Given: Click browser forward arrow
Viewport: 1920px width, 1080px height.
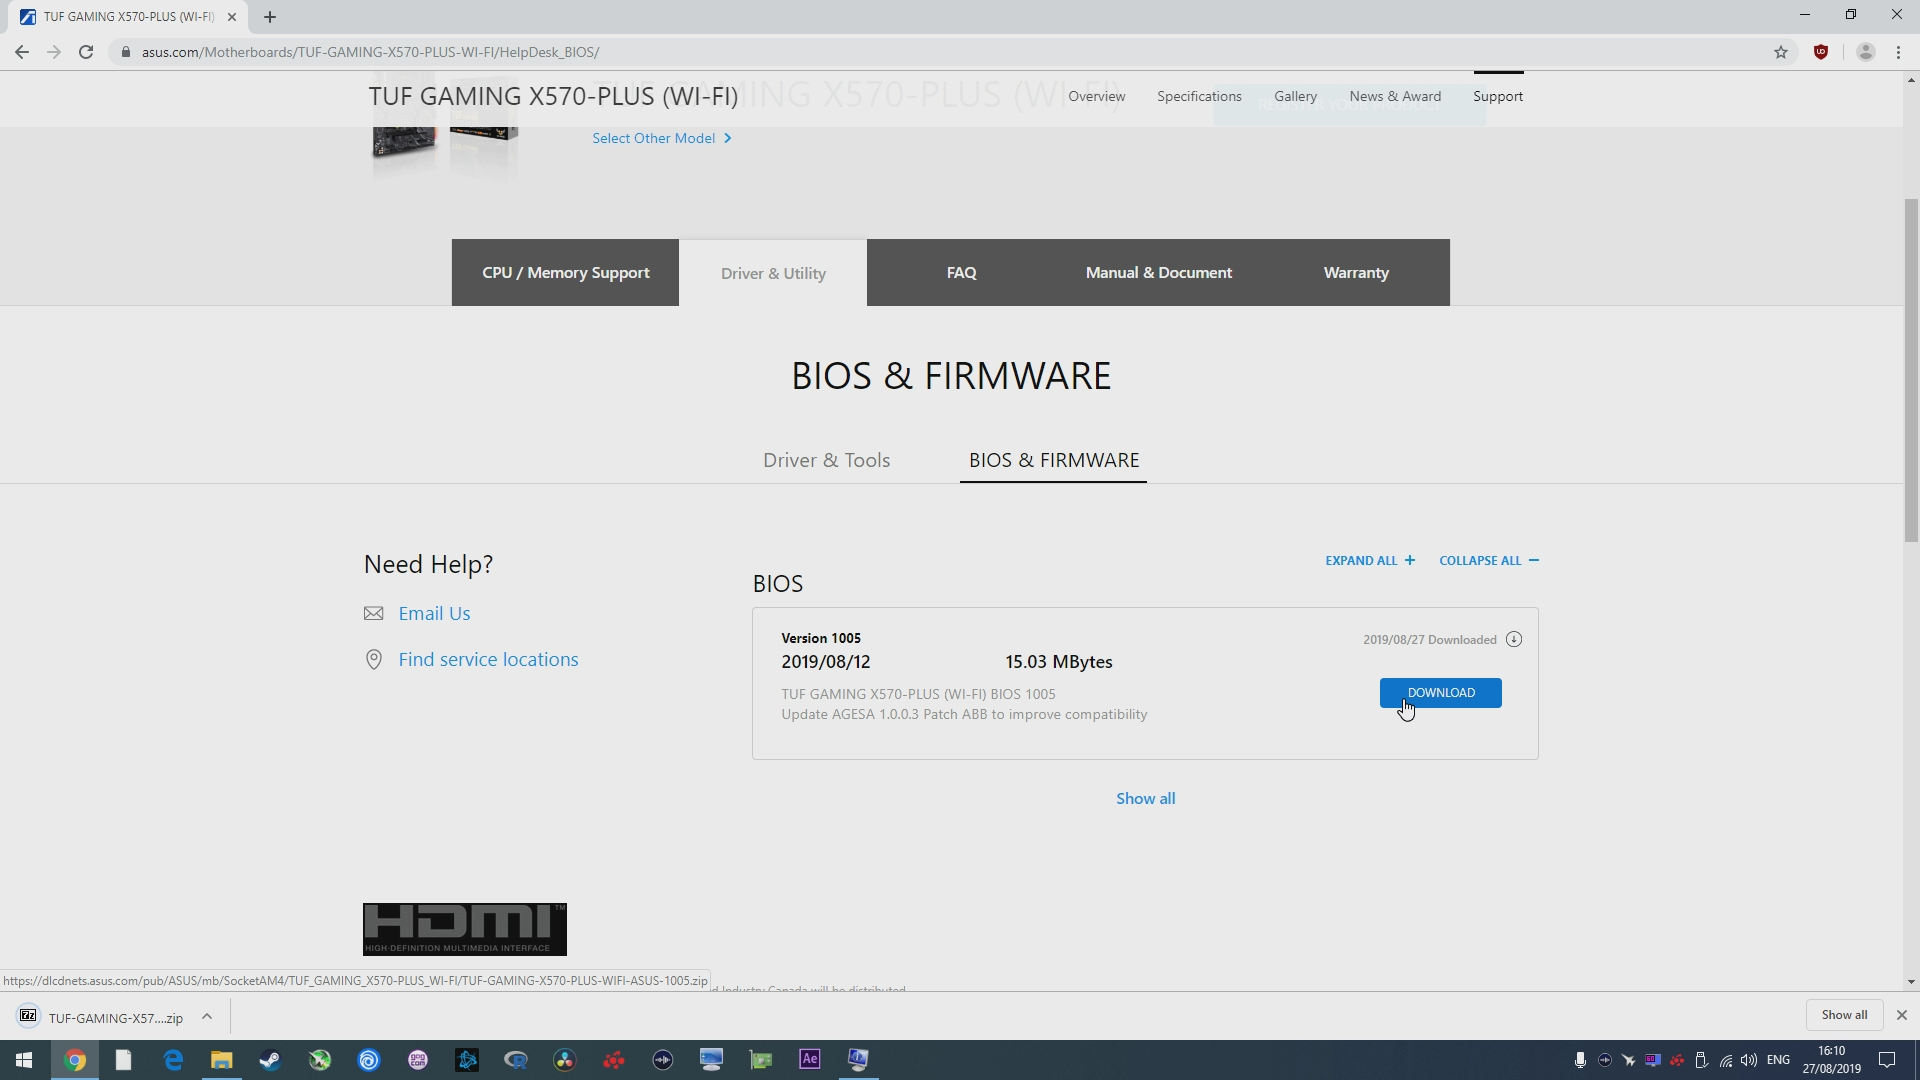Looking at the screenshot, I should click(54, 52).
